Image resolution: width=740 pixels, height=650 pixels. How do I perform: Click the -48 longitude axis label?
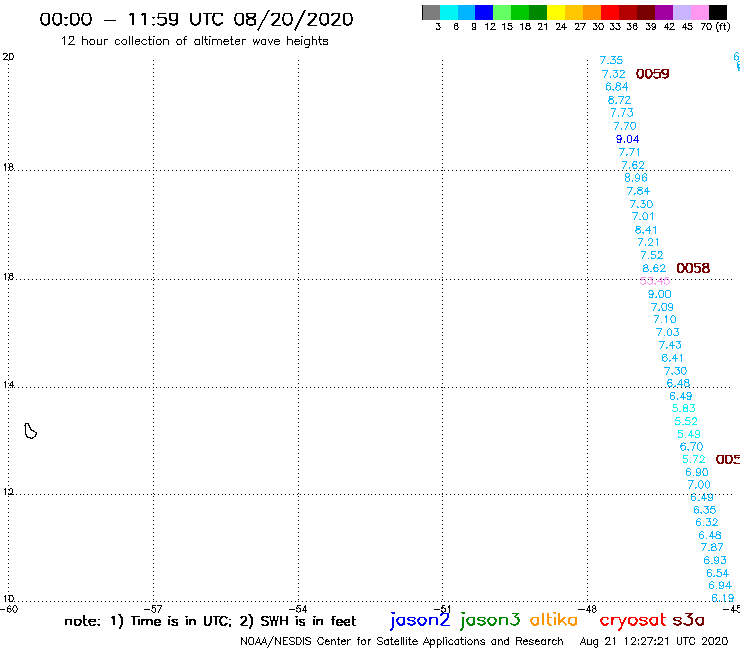[x=588, y=609]
